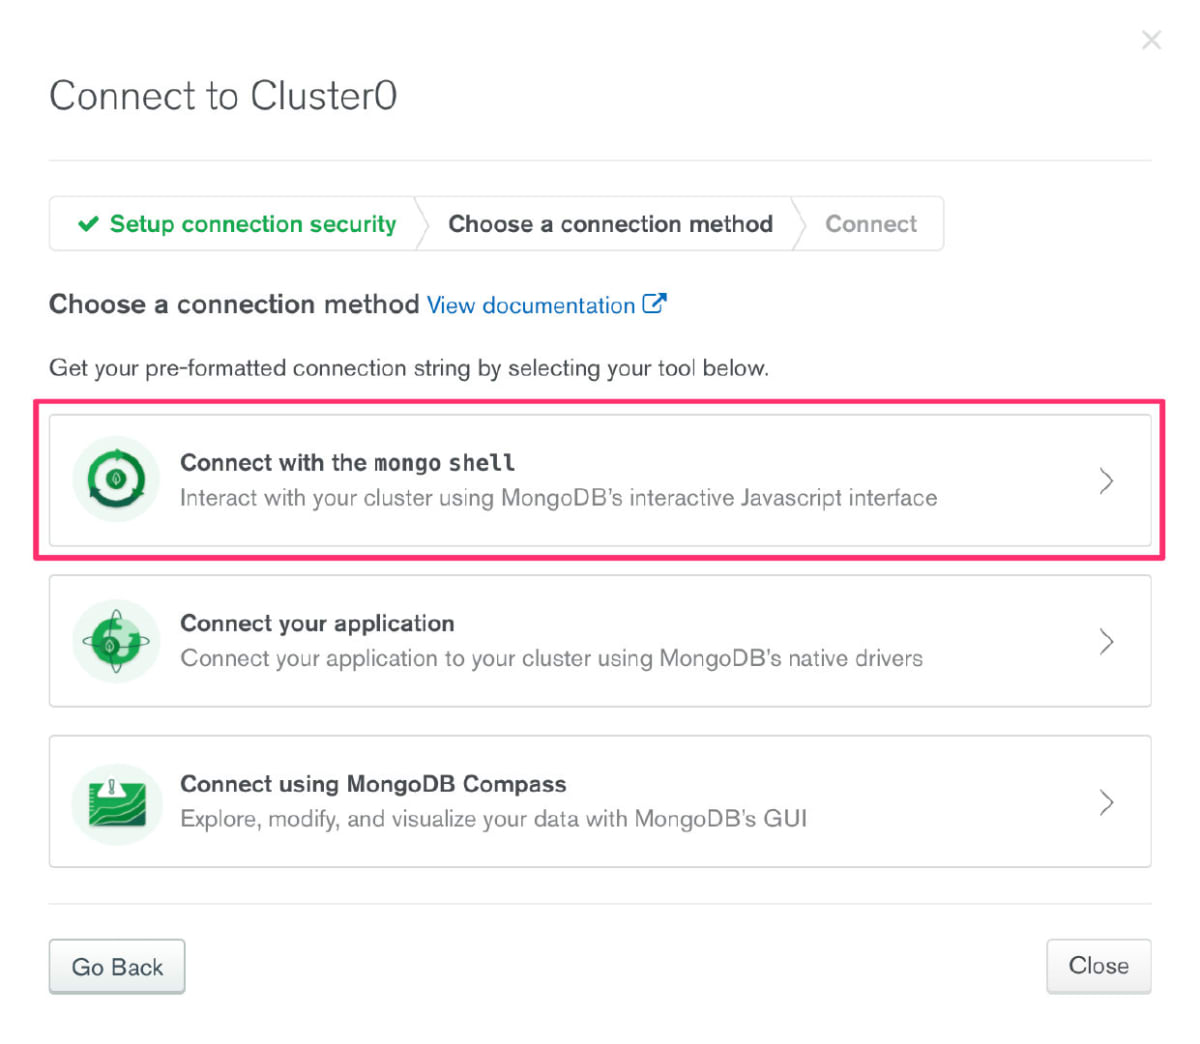Select Connect with the mongo shell title

click(x=347, y=463)
